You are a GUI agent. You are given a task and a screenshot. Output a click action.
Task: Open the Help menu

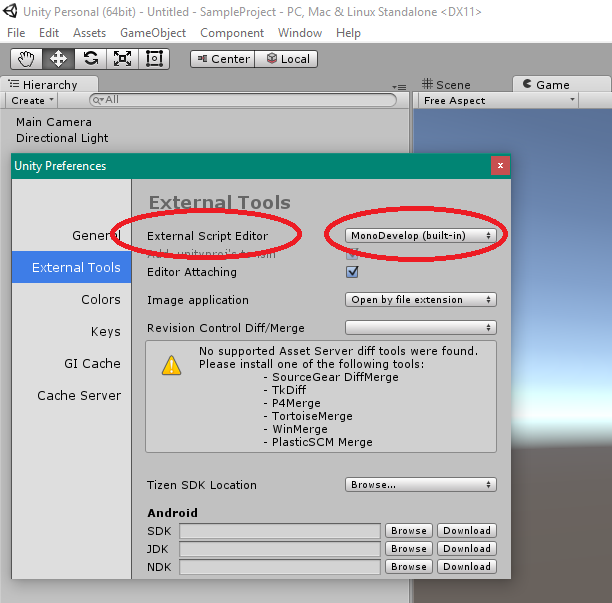[x=348, y=33]
